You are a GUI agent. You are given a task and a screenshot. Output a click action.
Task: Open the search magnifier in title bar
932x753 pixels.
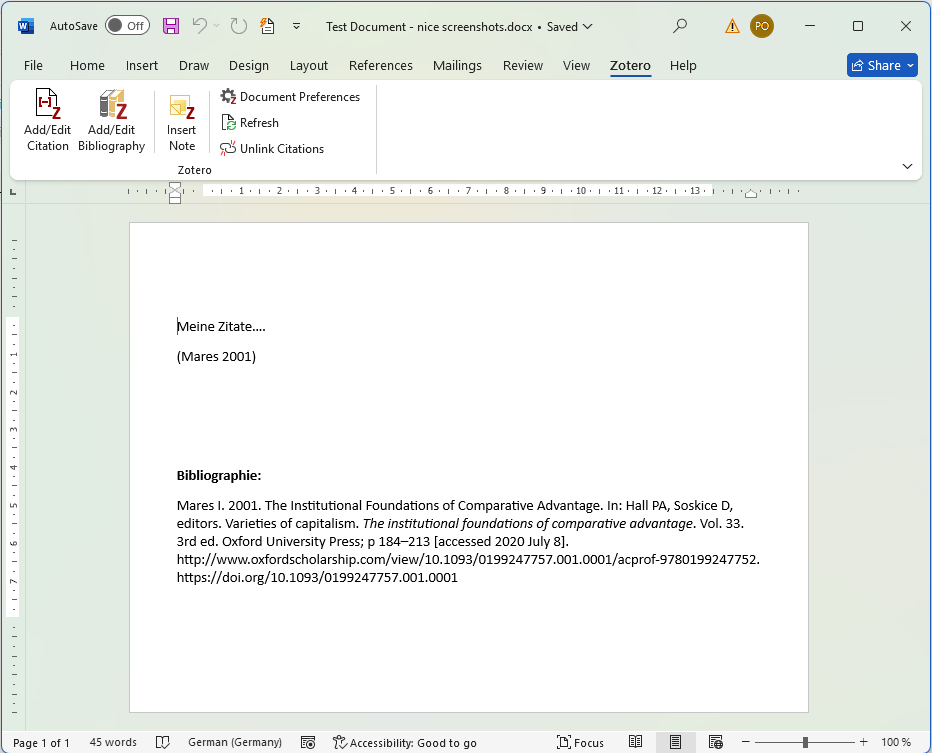point(680,26)
